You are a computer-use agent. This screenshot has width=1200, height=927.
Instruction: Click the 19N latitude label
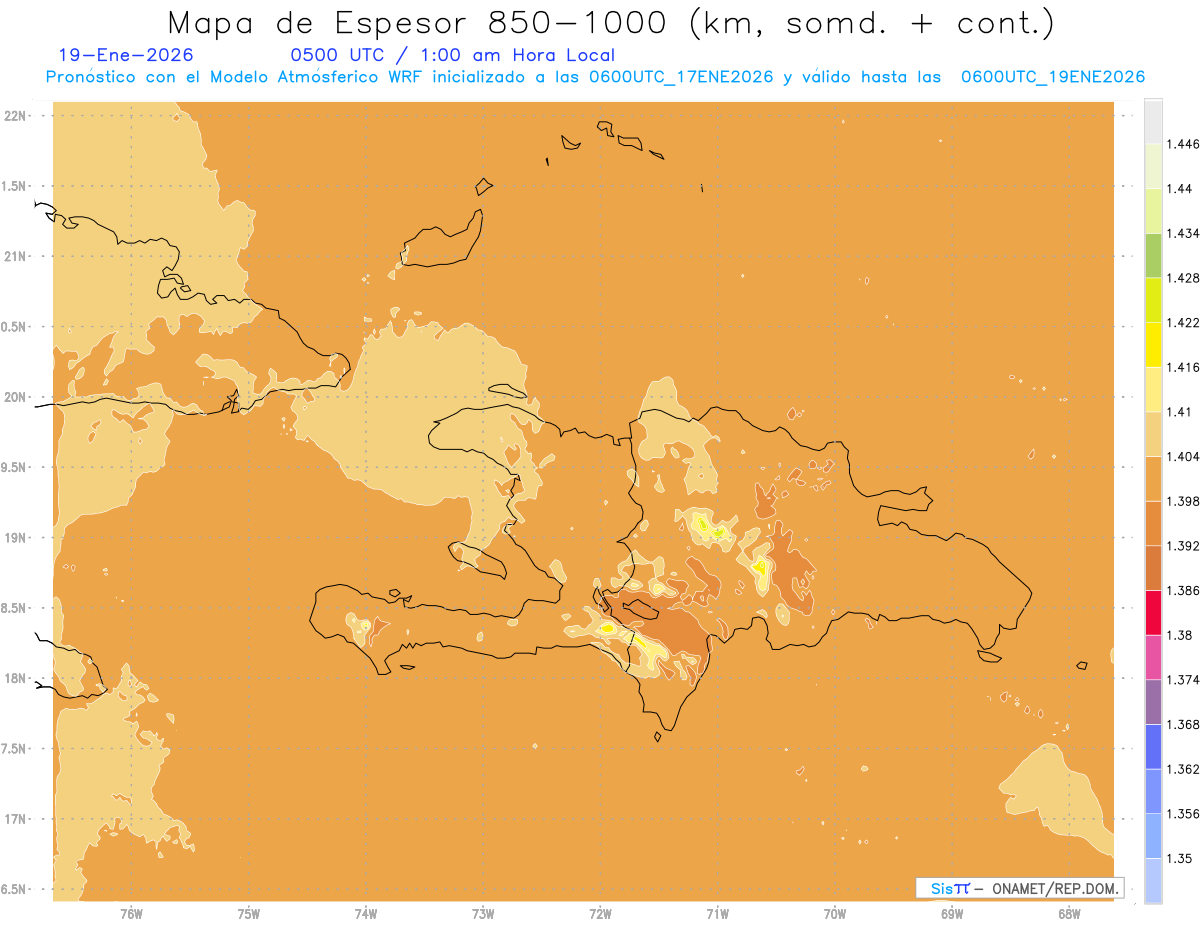16,537
